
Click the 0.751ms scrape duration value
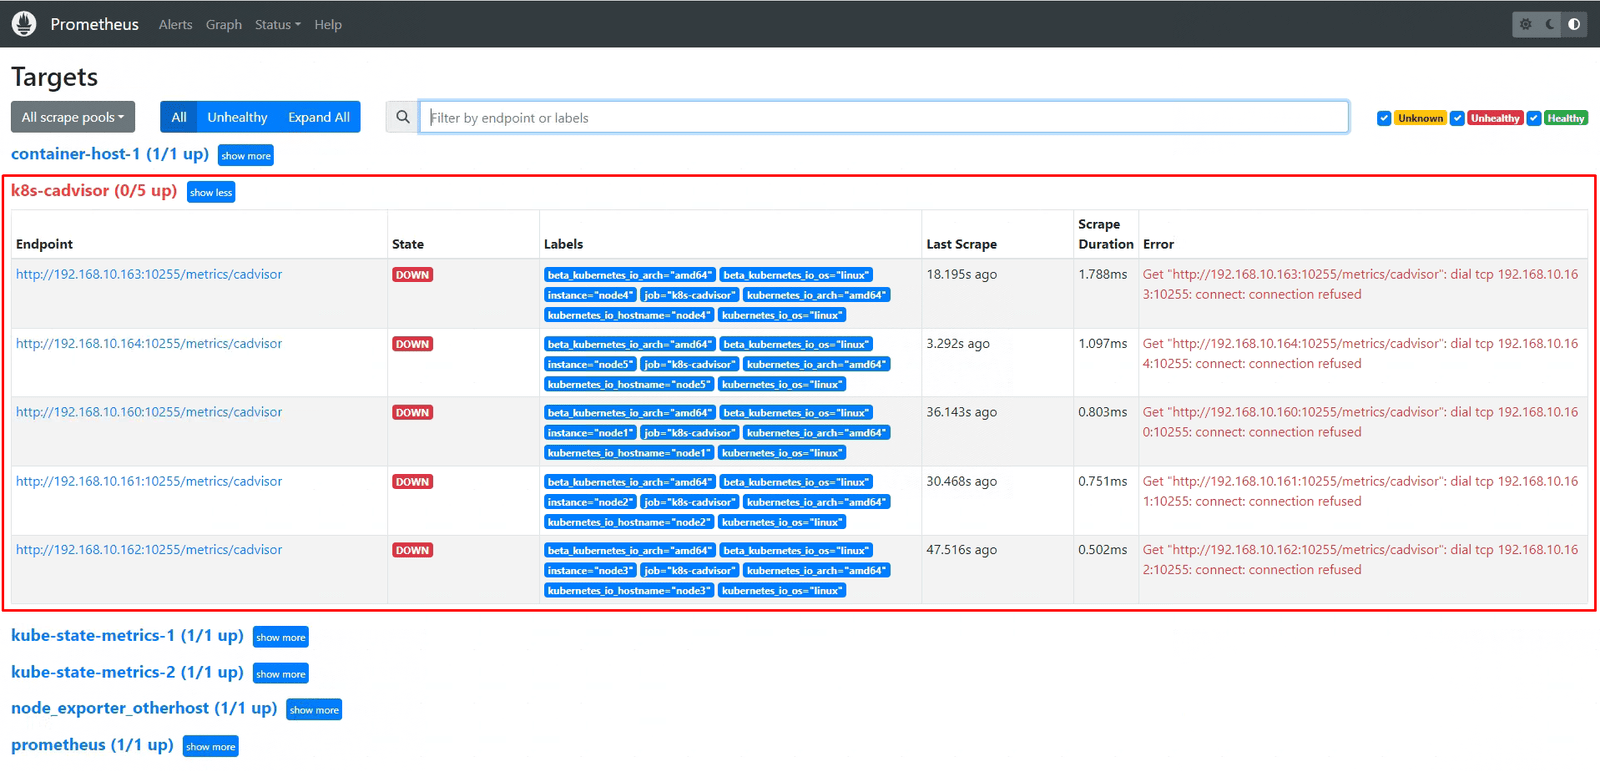(1103, 481)
